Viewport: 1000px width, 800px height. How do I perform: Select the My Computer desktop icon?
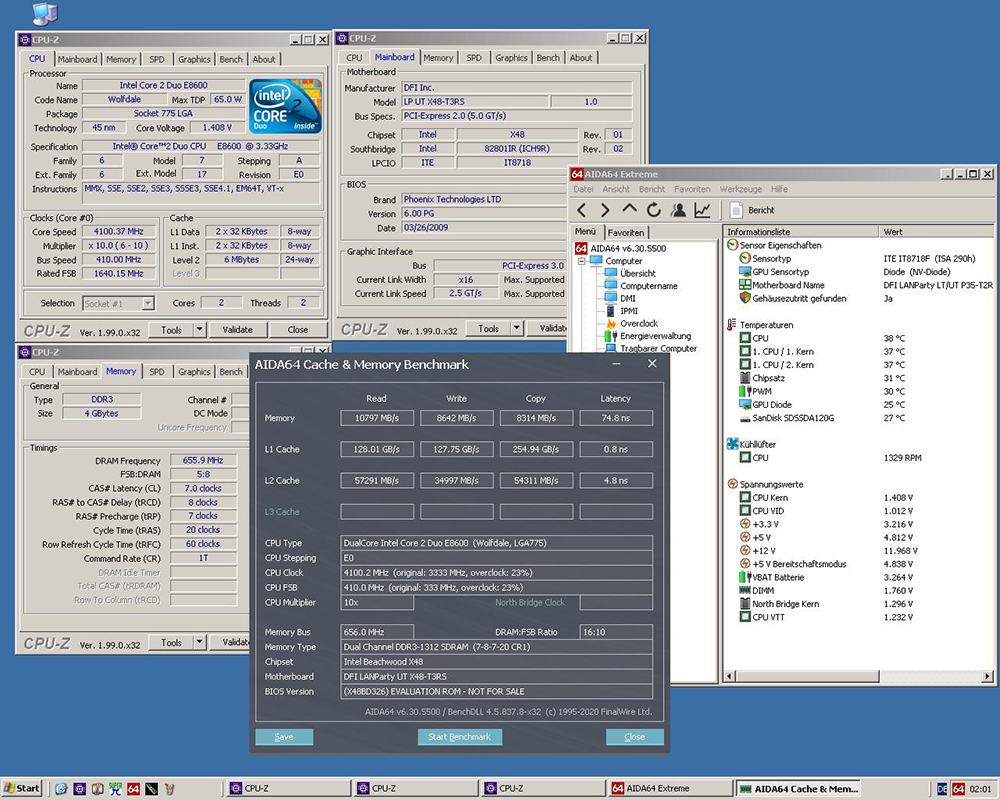tap(45, 13)
